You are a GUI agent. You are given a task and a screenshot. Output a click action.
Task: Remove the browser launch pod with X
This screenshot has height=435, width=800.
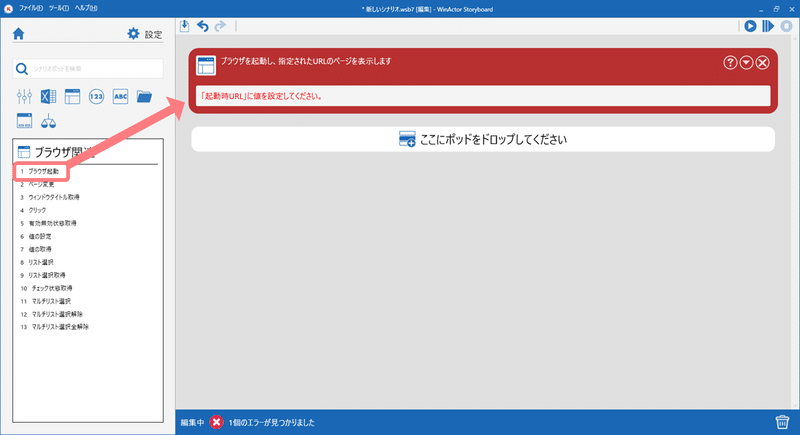pos(763,63)
